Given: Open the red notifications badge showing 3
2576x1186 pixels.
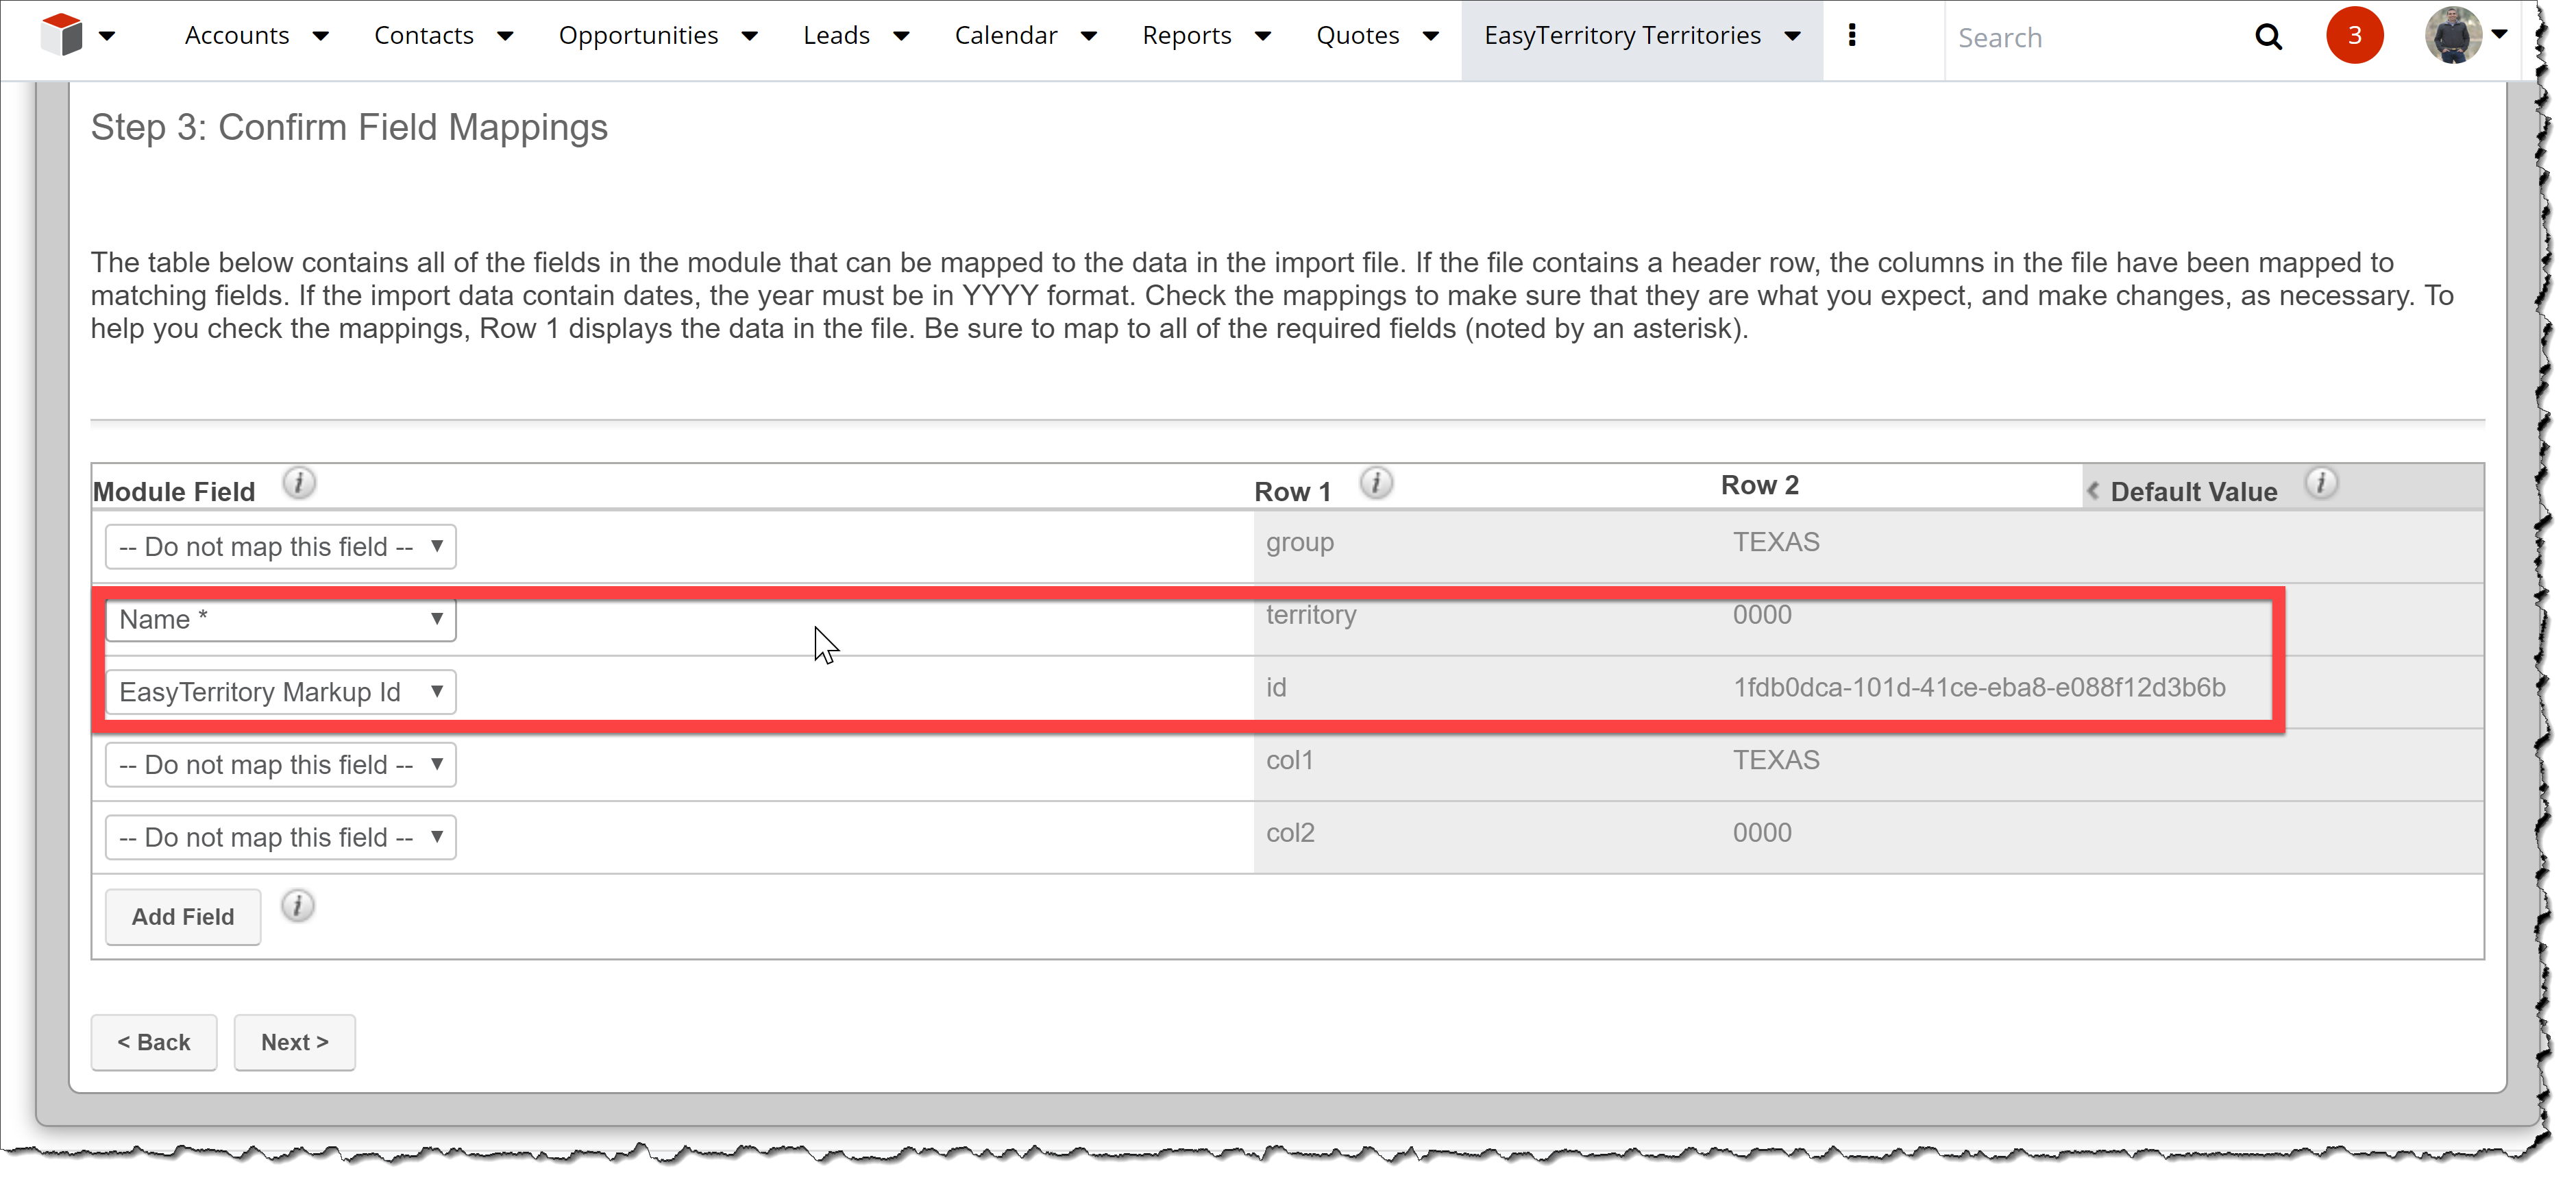Looking at the screenshot, I should [x=2354, y=36].
